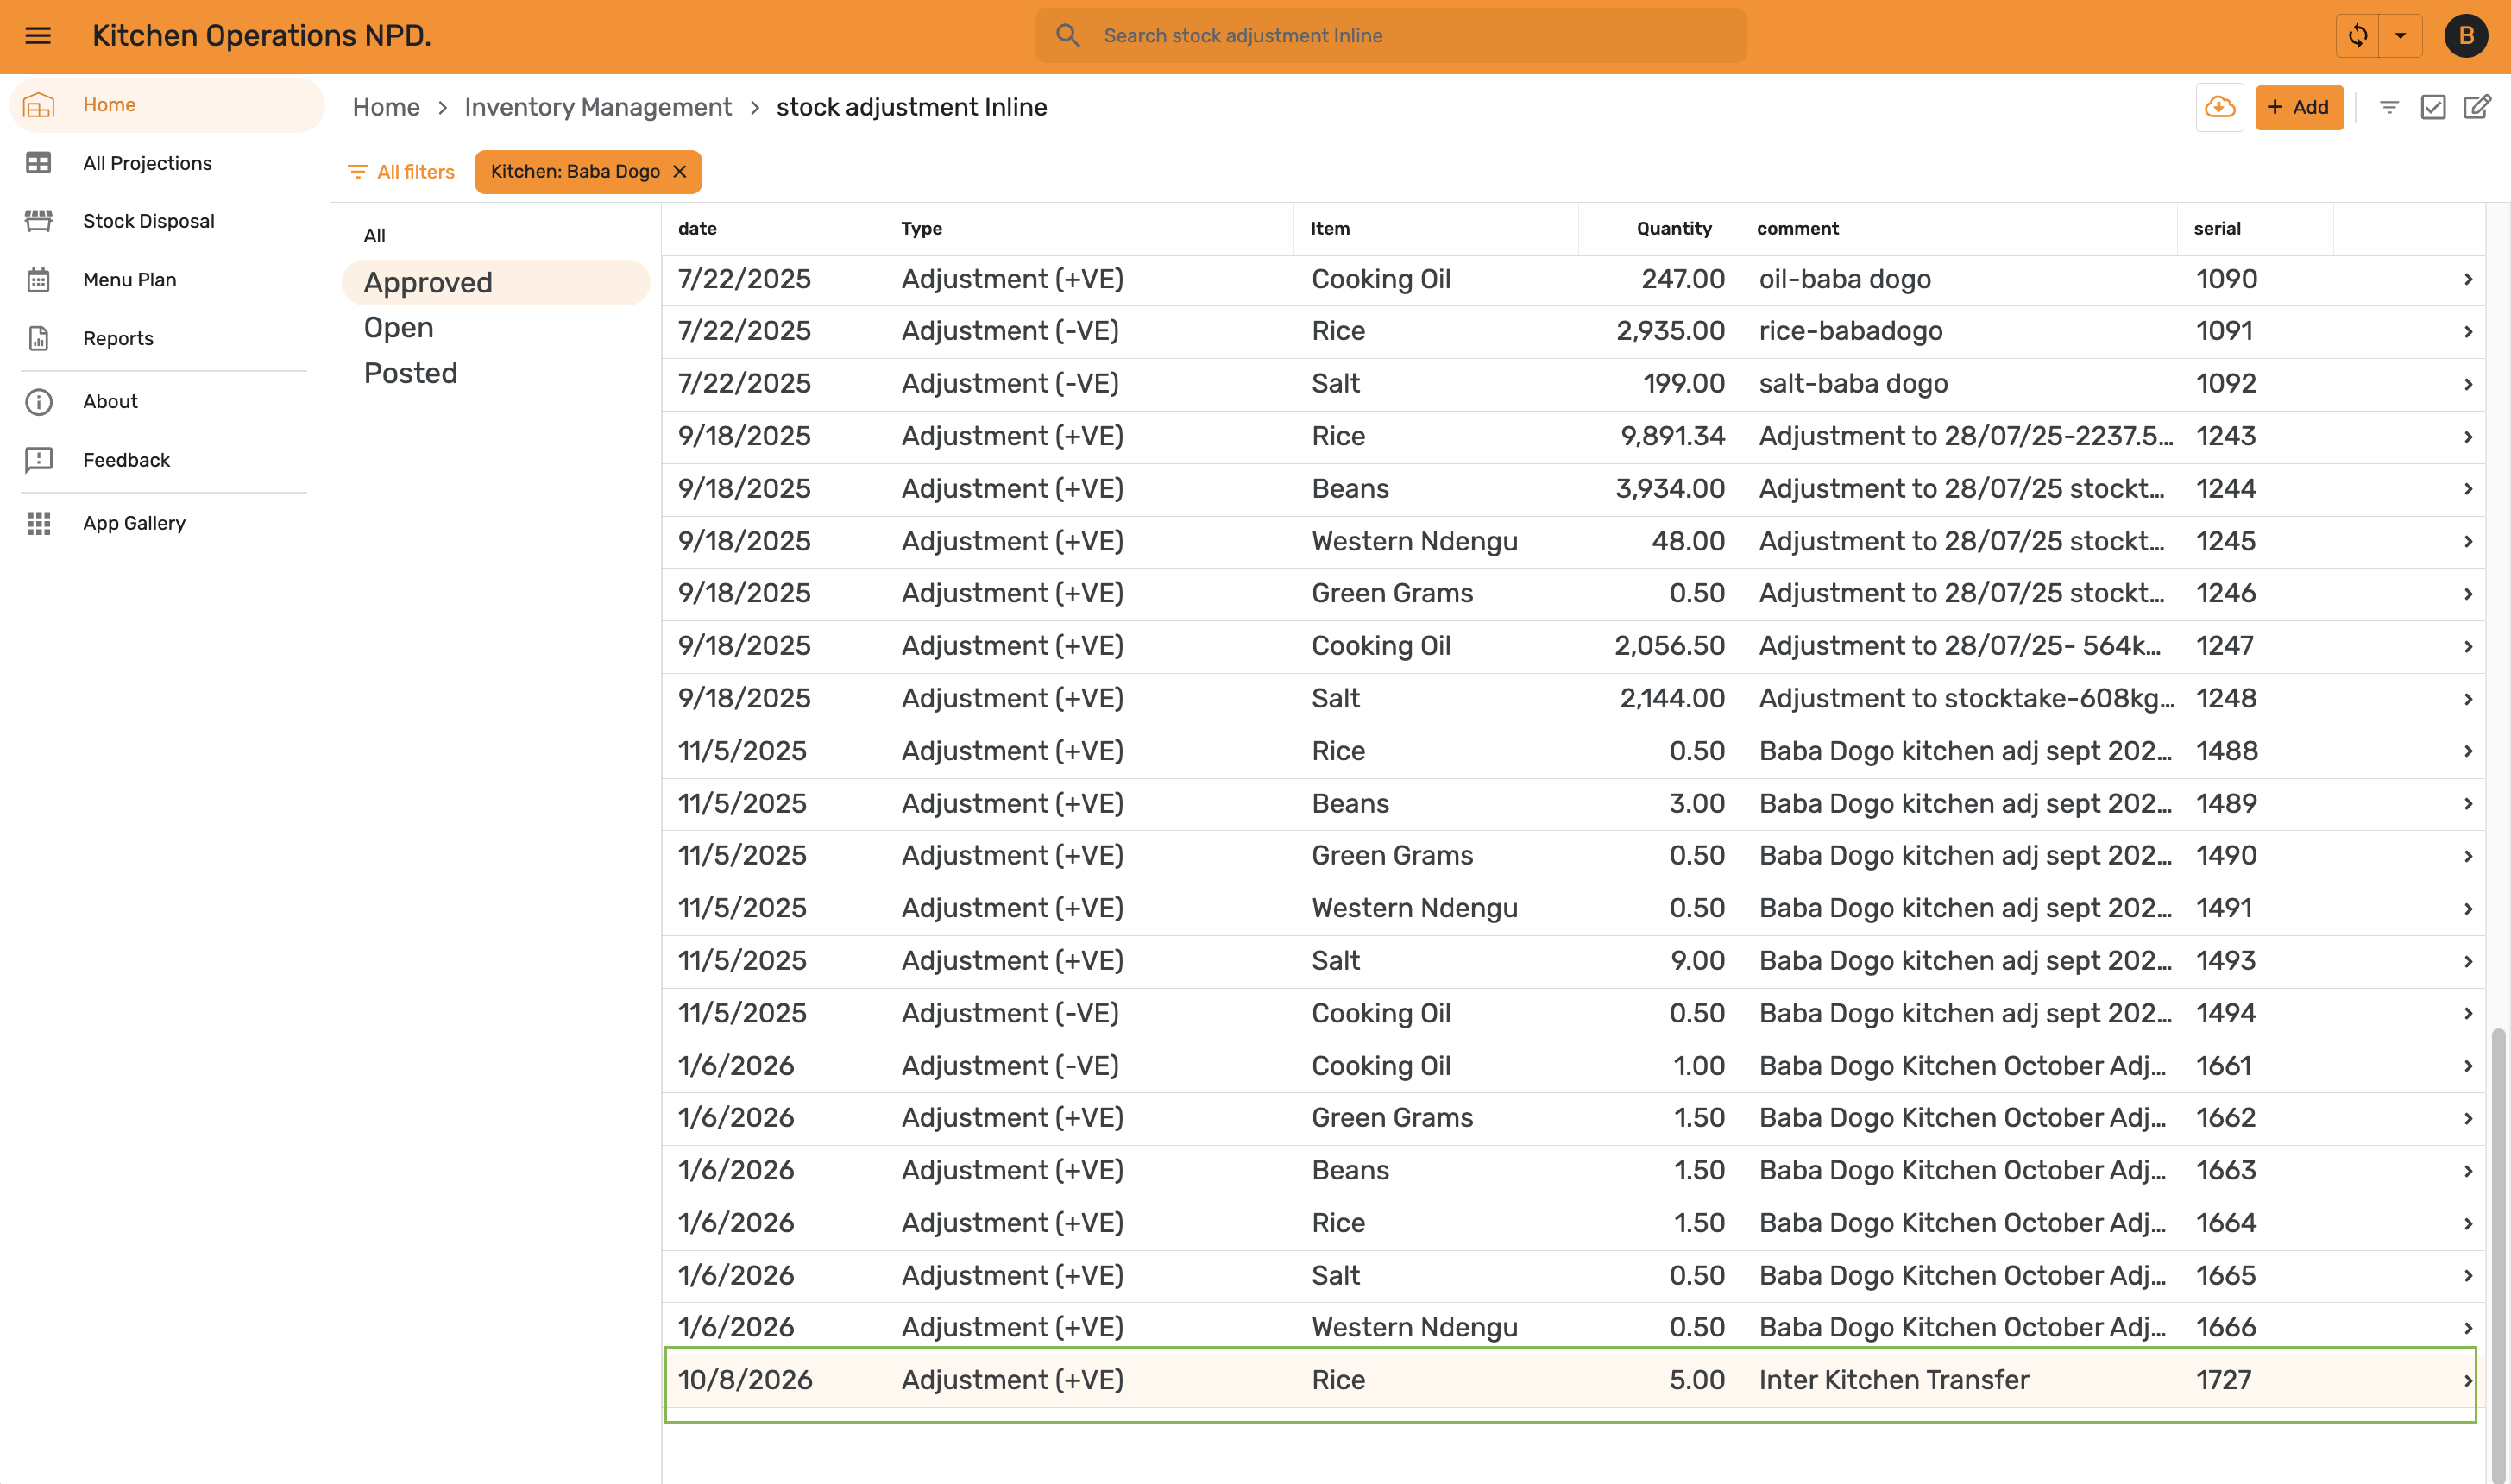Click Inventory Management in the breadcrumb
The image size is (2511, 1484).
[x=598, y=107]
